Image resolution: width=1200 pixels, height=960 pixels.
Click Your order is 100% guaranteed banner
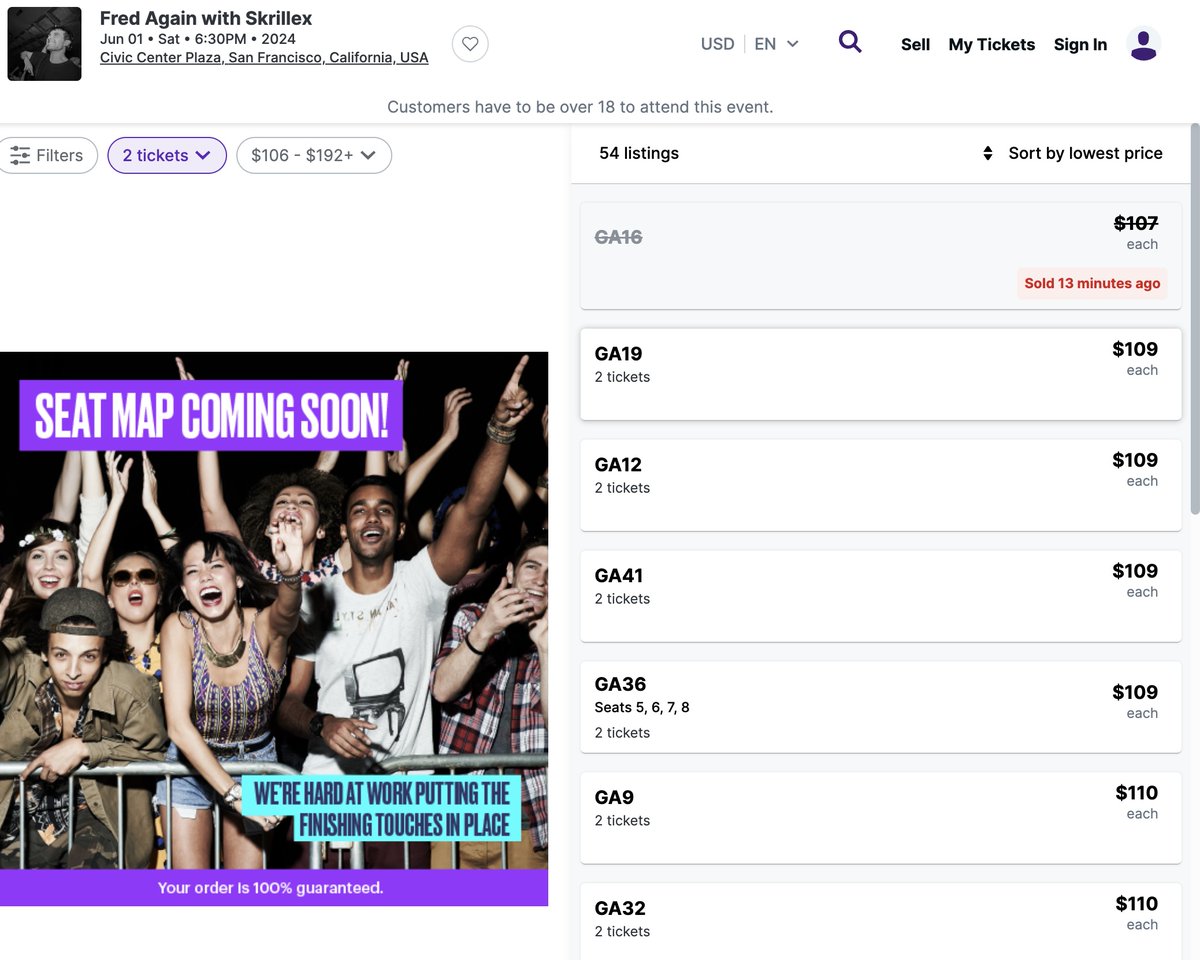pos(274,887)
